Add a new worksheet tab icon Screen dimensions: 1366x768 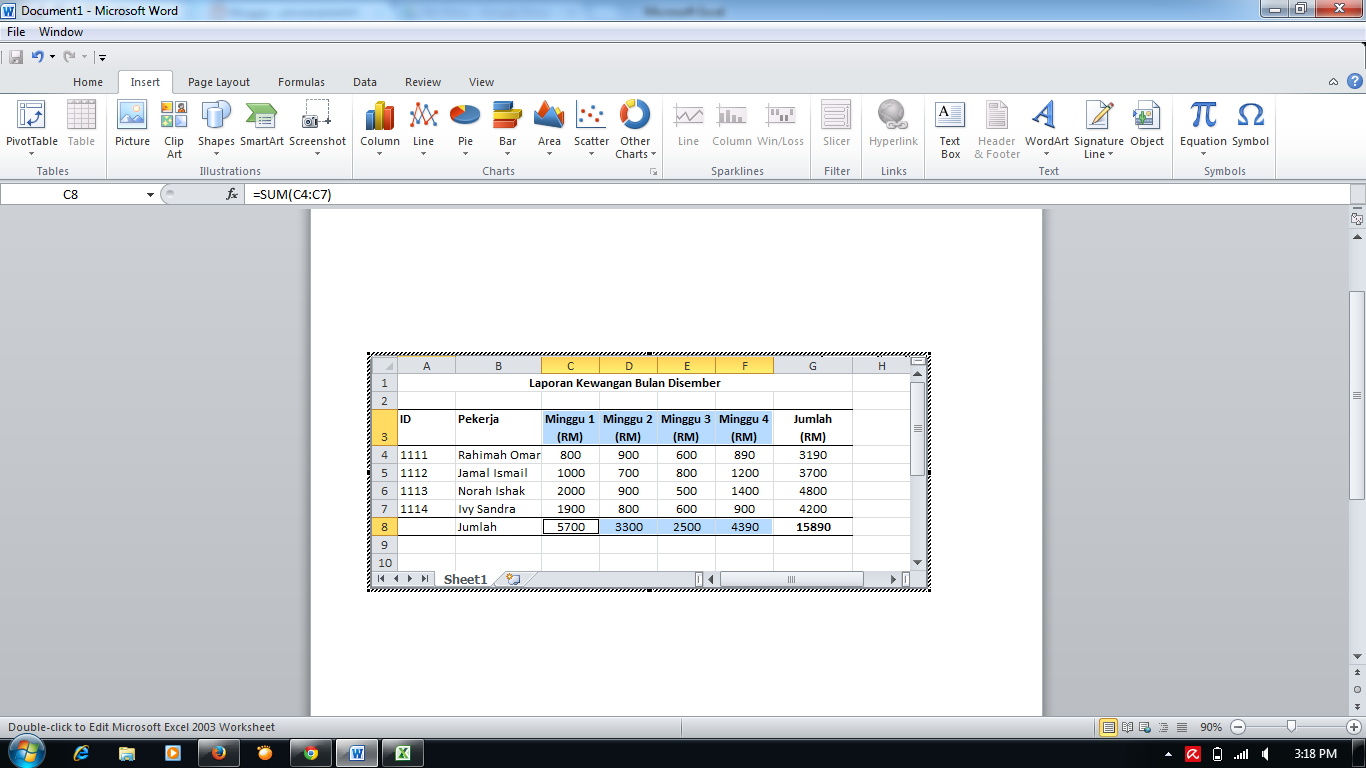click(513, 579)
